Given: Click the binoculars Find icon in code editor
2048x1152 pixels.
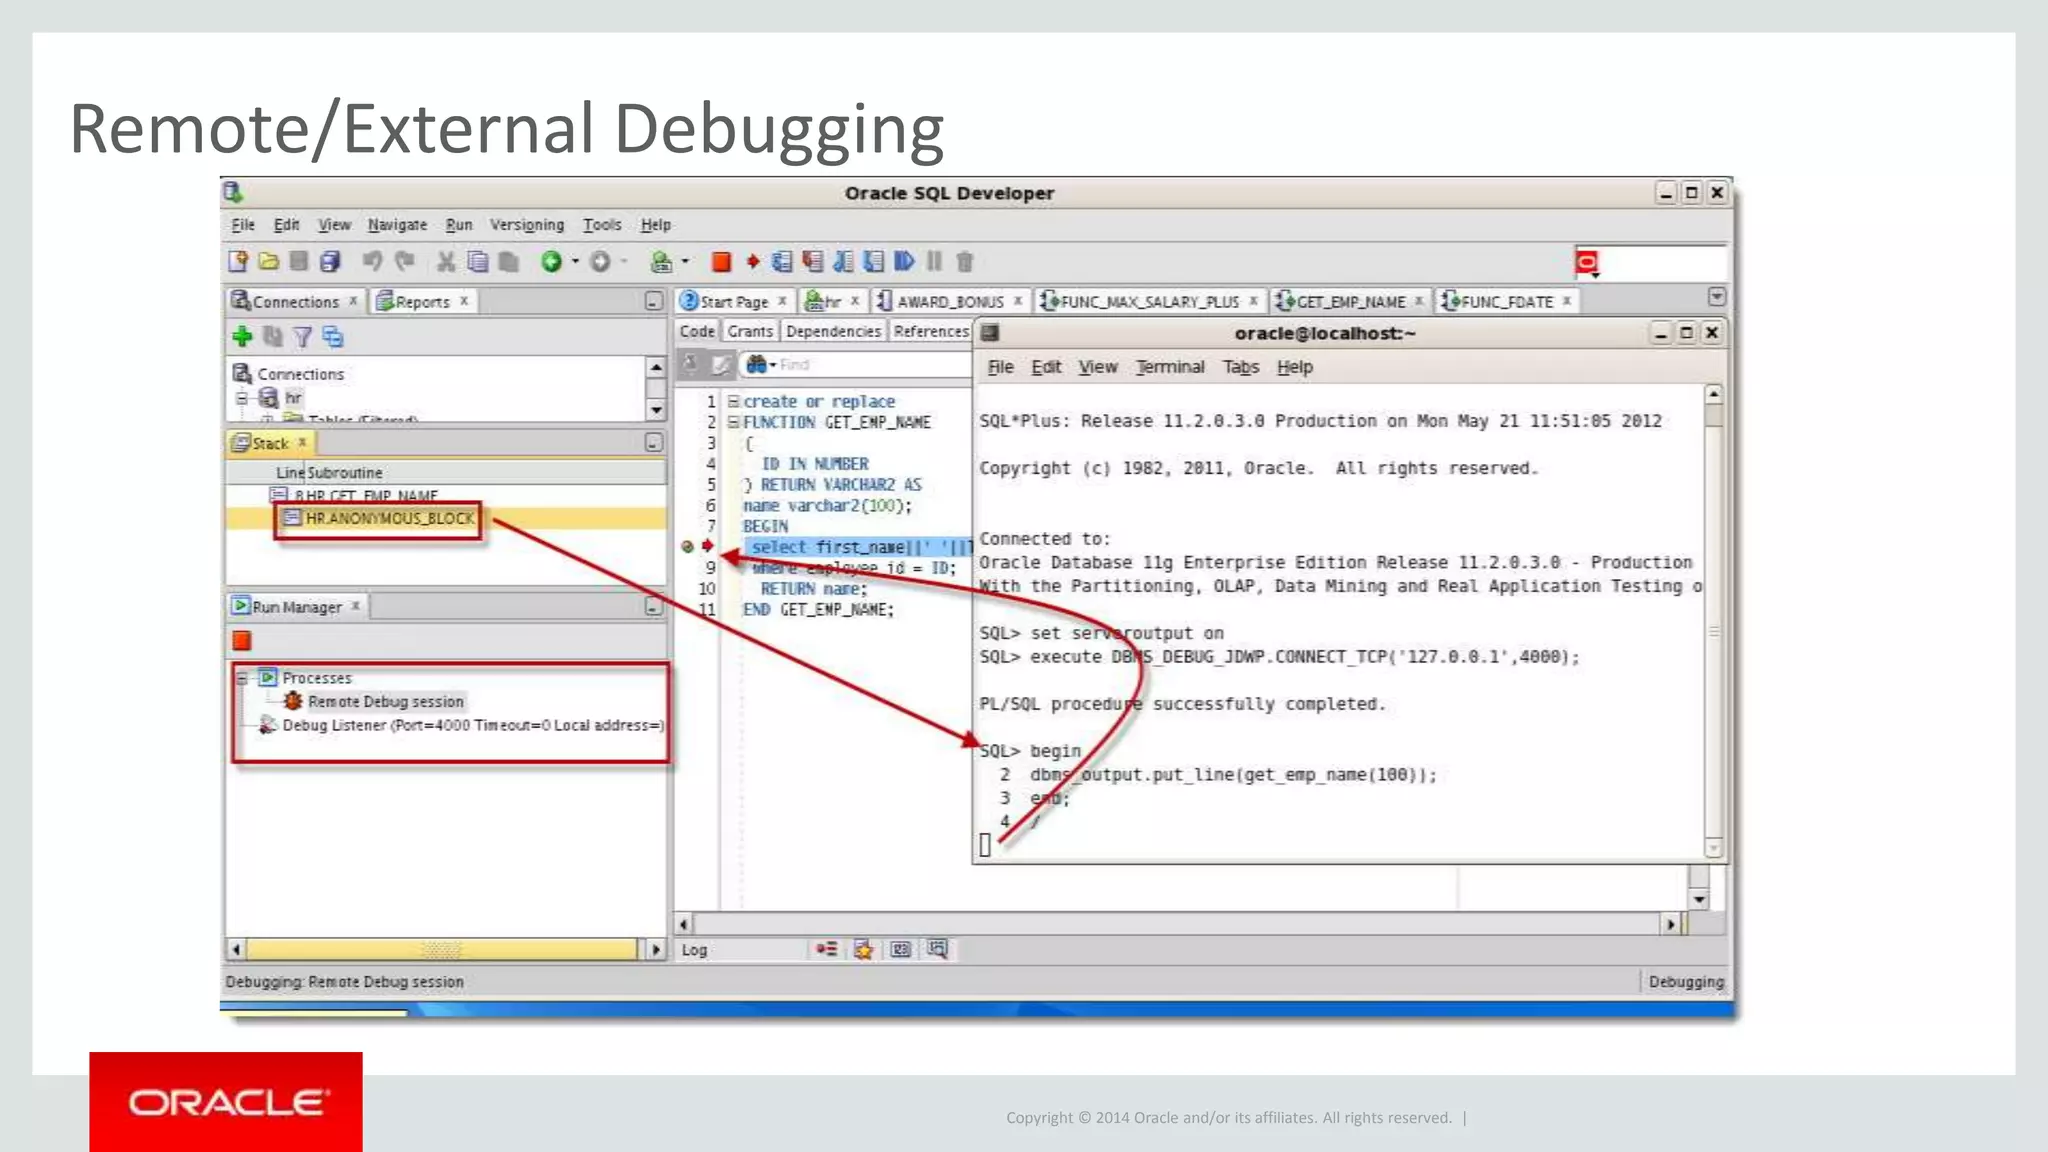Looking at the screenshot, I should [x=757, y=365].
